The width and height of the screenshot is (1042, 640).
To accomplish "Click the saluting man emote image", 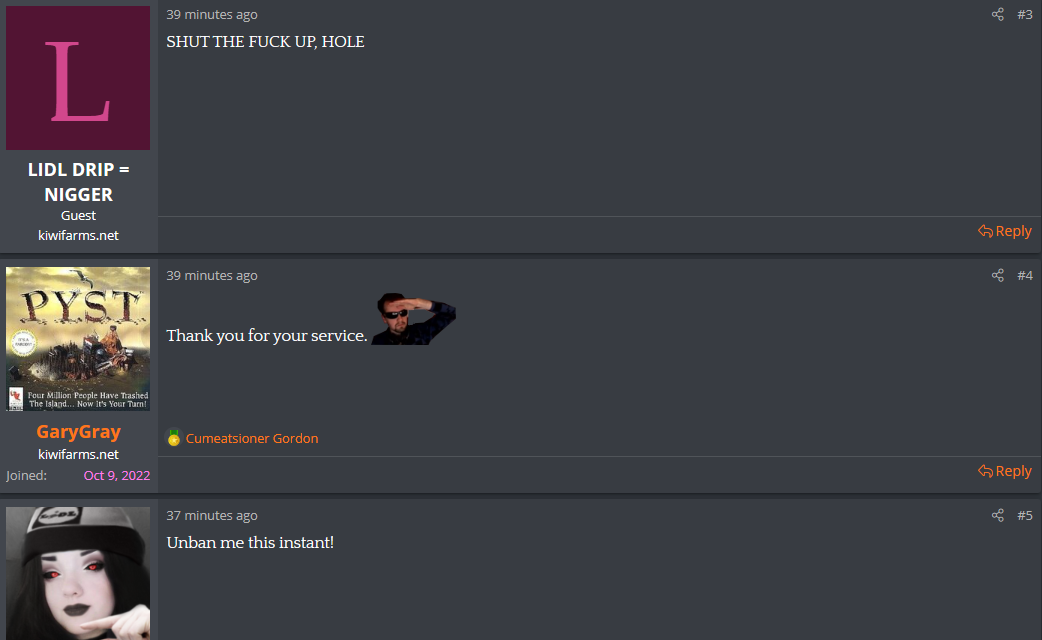I will pos(413,318).
